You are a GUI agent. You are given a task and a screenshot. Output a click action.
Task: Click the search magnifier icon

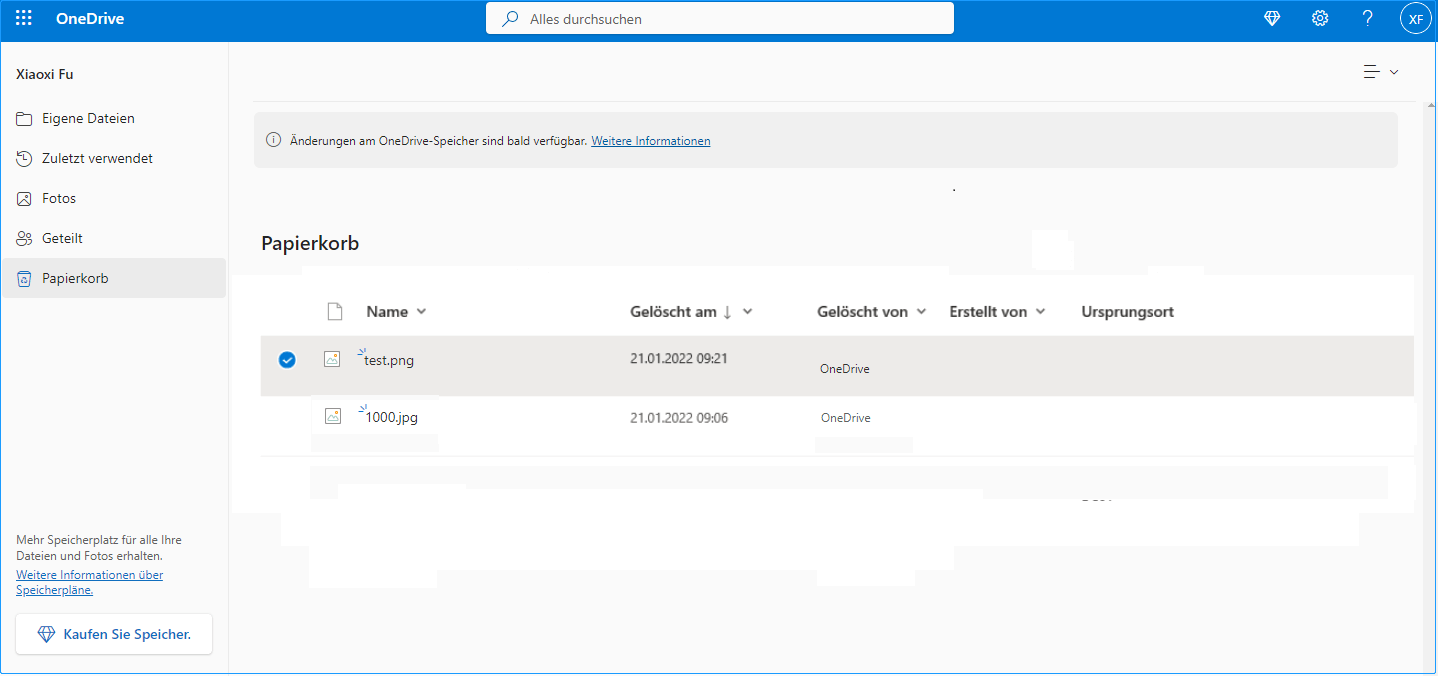click(x=510, y=19)
